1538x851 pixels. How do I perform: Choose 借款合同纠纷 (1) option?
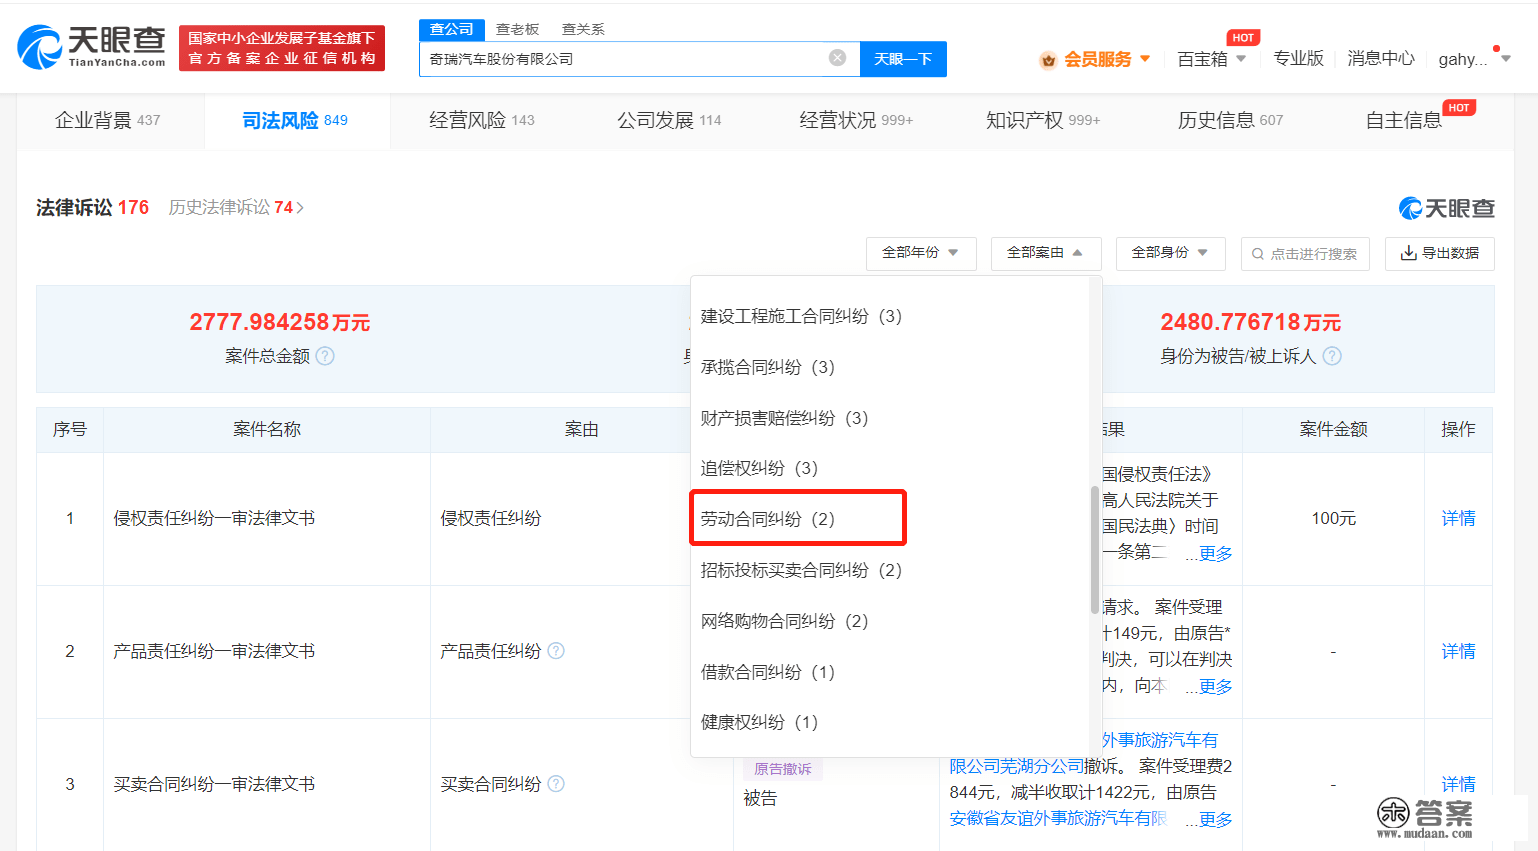[x=767, y=672]
